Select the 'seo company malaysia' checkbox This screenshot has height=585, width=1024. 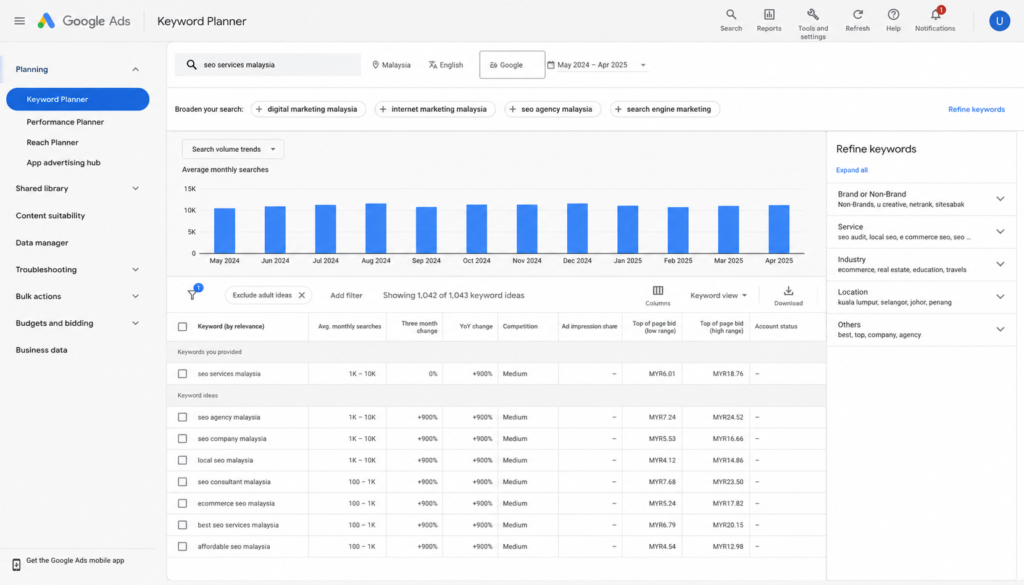click(x=182, y=439)
